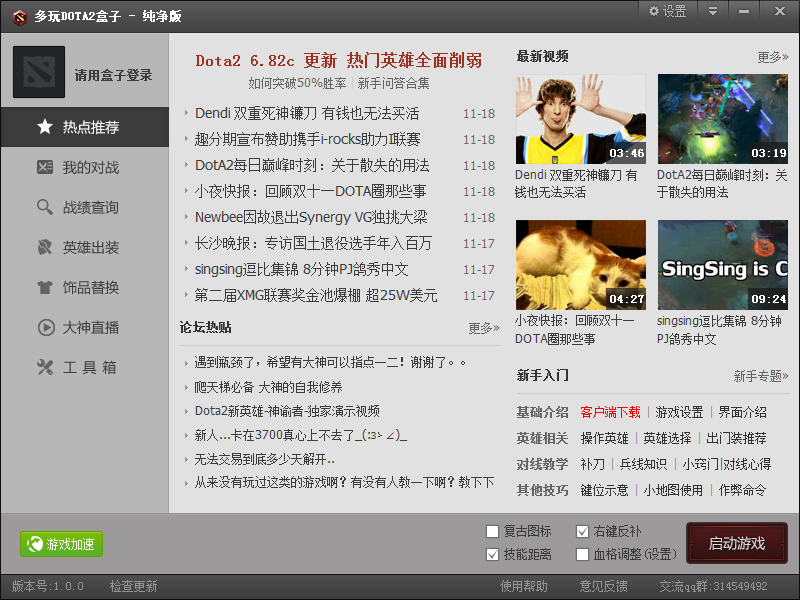Open 新手专题» beginner topics

pos(761,377)
